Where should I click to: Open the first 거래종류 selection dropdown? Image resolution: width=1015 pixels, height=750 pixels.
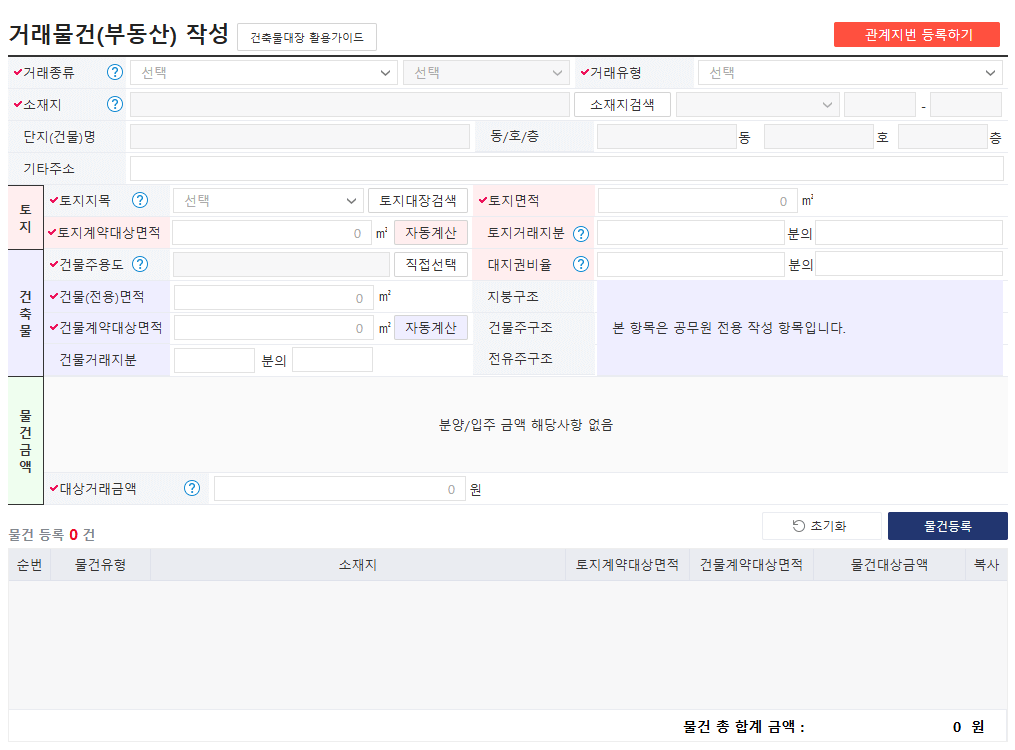click(x=263, y=72)
